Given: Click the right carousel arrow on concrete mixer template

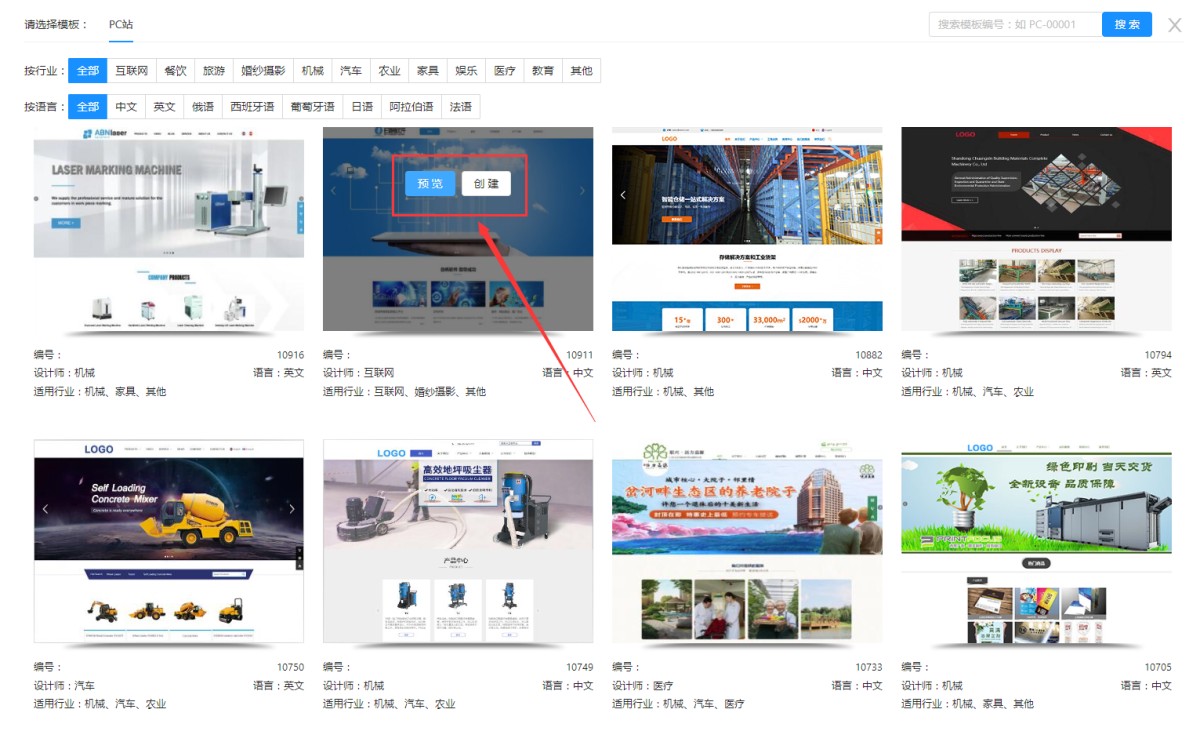Looking at the screenshot, I should 292,509.
